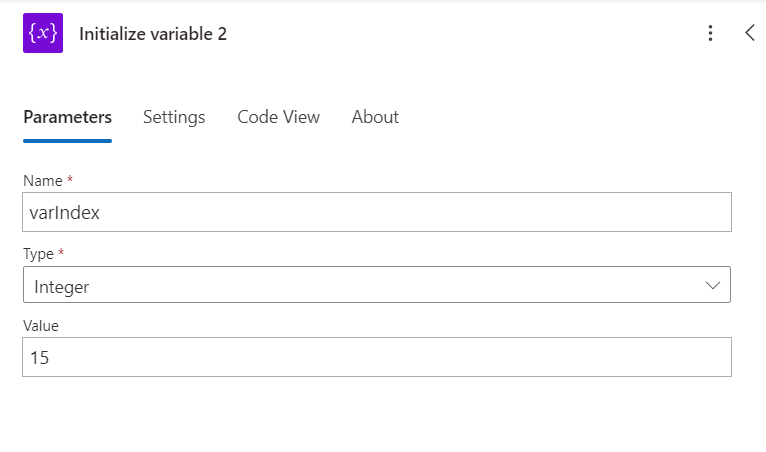766x452 pixels.
Task: Expand the Type combo box showing Integer
Action: click(376, 285)
